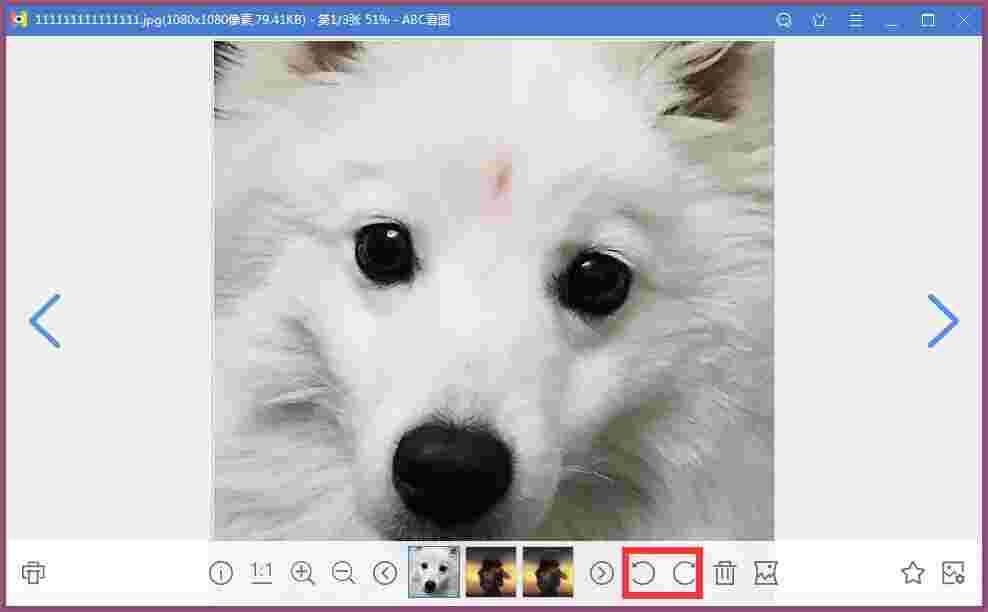Viewport: 988px width, 612px height.
Task: Zoom in on the dog photo
Action: (303, 573)
